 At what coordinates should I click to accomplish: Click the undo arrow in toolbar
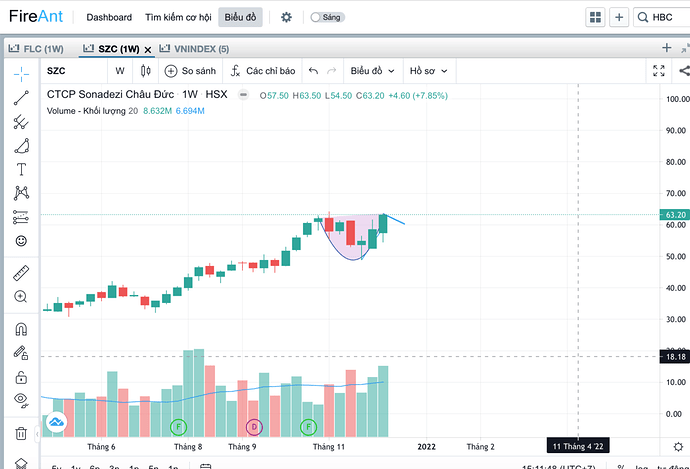coord(313,71)
